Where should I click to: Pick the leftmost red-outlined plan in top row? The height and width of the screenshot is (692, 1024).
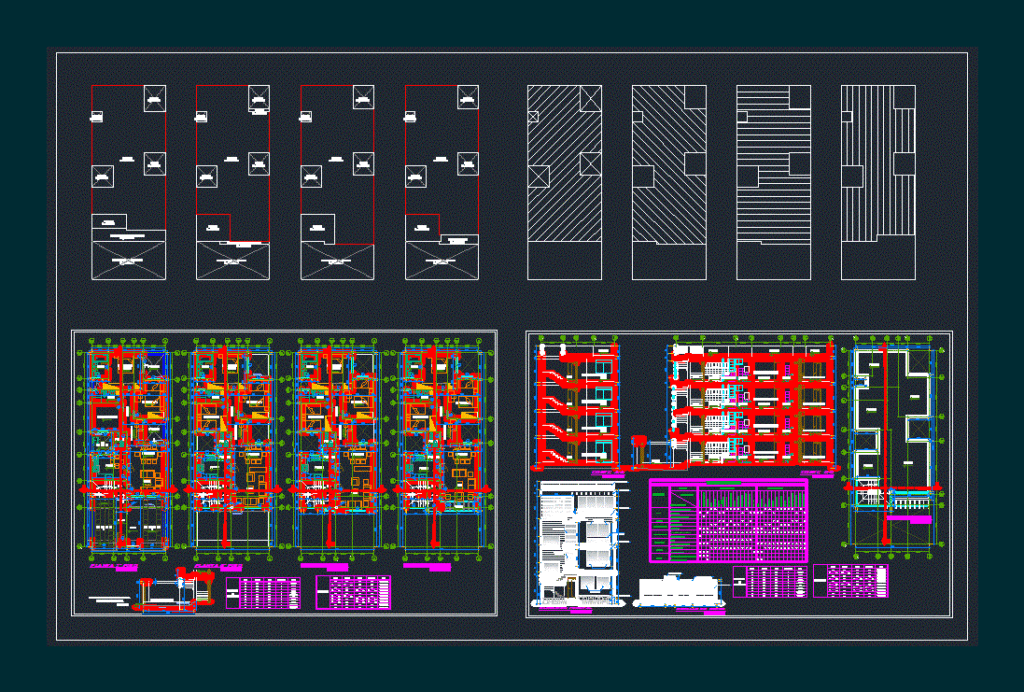pos(128,182)
